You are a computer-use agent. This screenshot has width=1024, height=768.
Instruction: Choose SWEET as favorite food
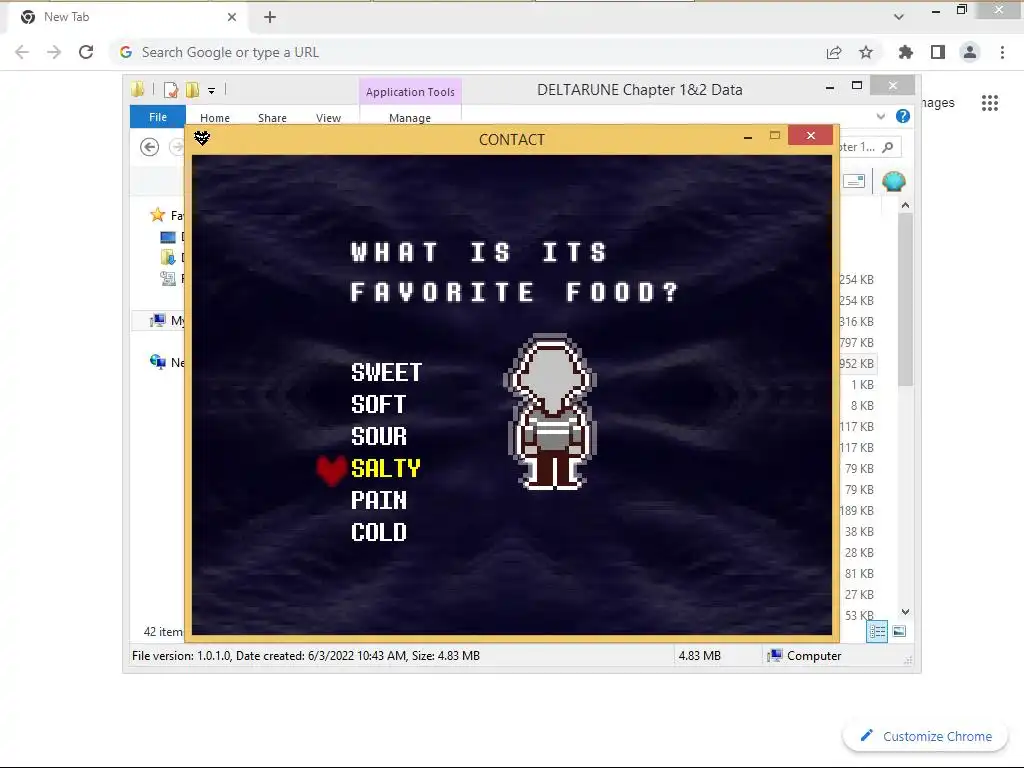point(386,372)
